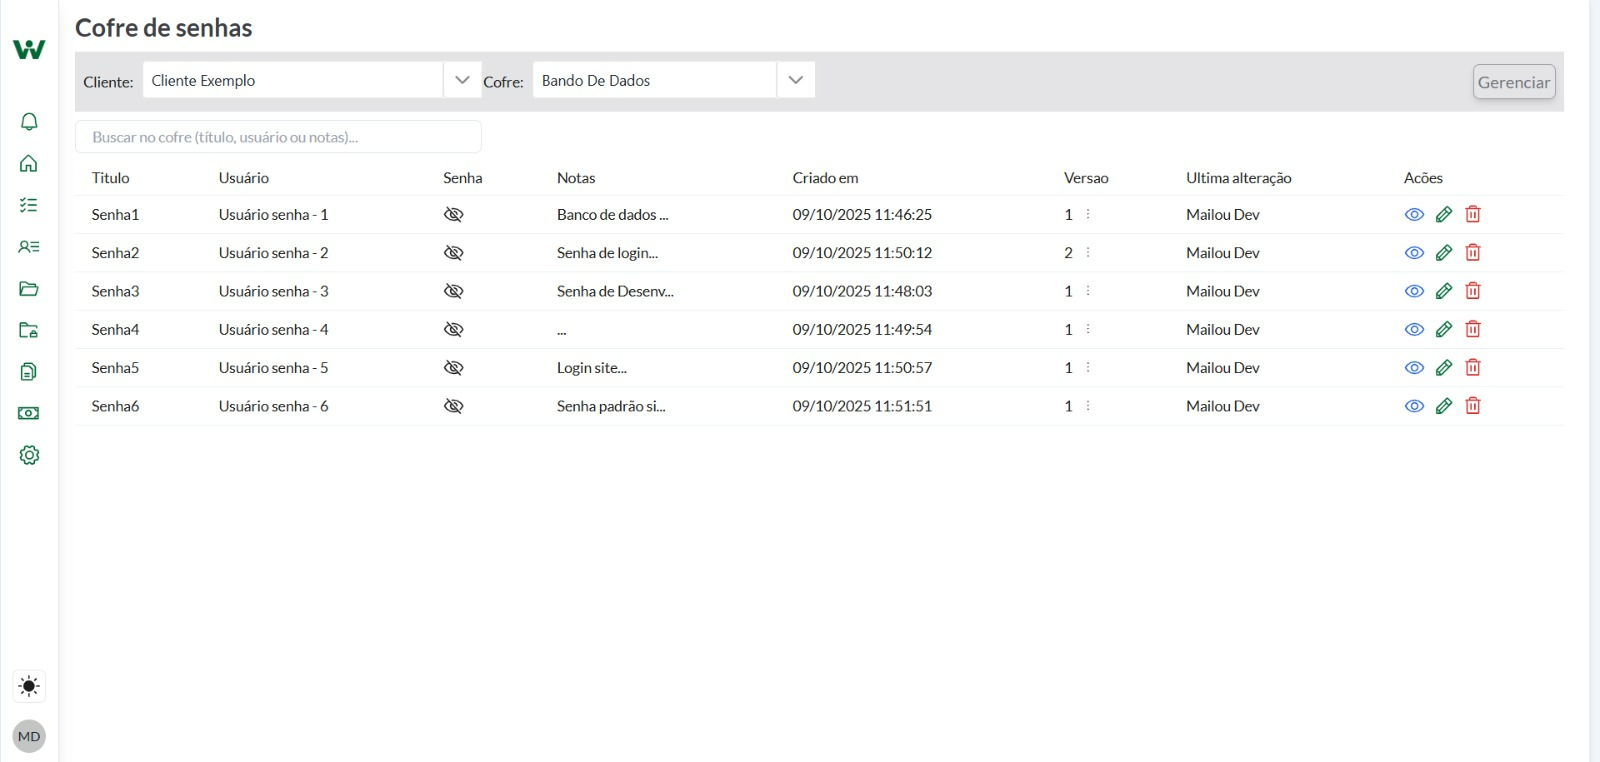View details eye icon for Senha2
This screenshot has height=762, width=1600.
(1414, 253)
